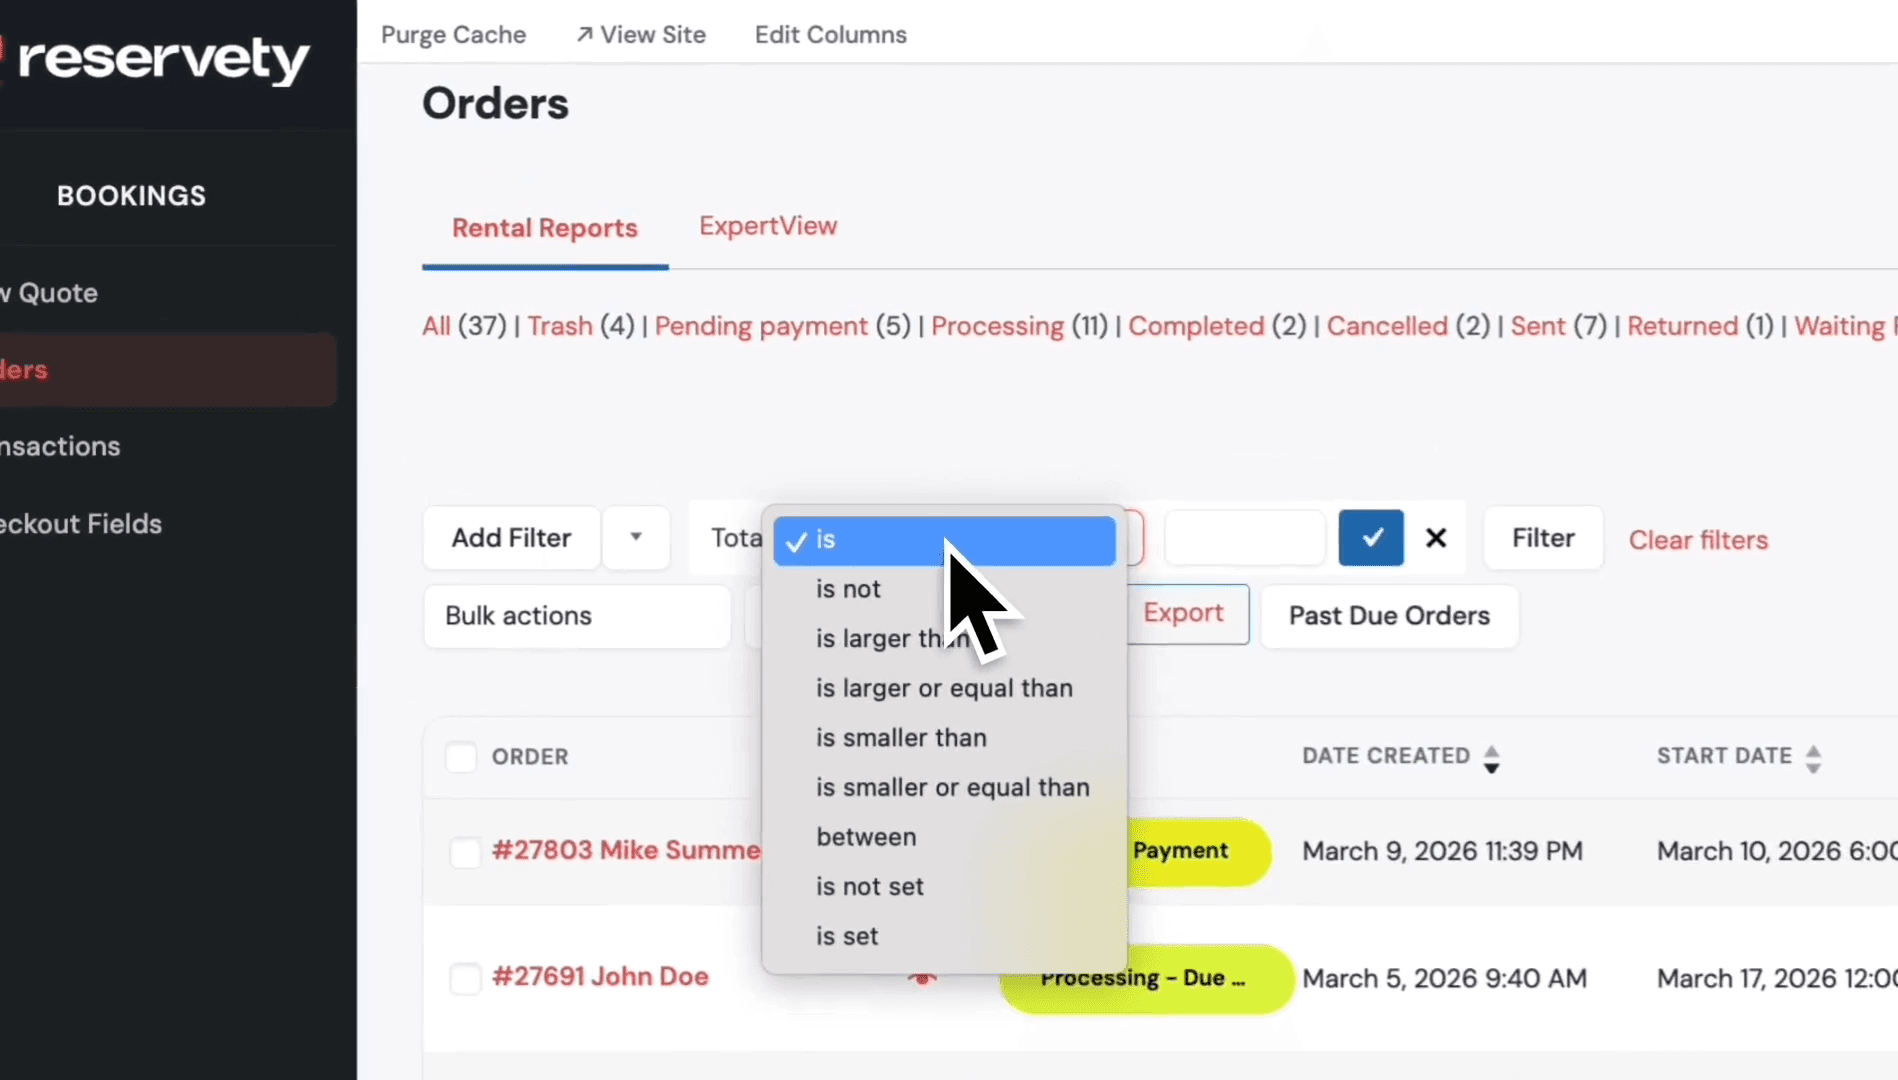Show Processing orders
This screenshot has width=1898, height=1080.
click(x=997, y=326)
